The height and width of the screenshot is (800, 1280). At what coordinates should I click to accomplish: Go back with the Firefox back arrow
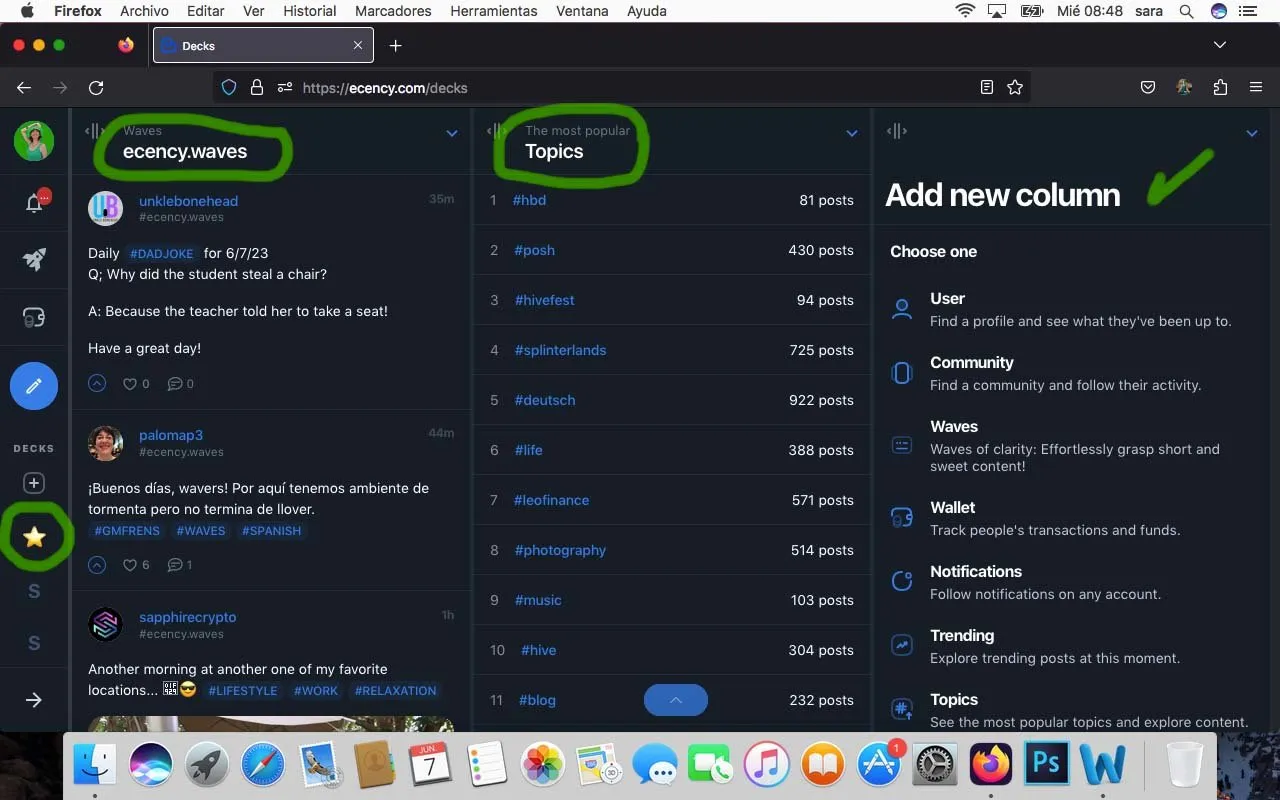pyautogui.click(x=24, y=88)
